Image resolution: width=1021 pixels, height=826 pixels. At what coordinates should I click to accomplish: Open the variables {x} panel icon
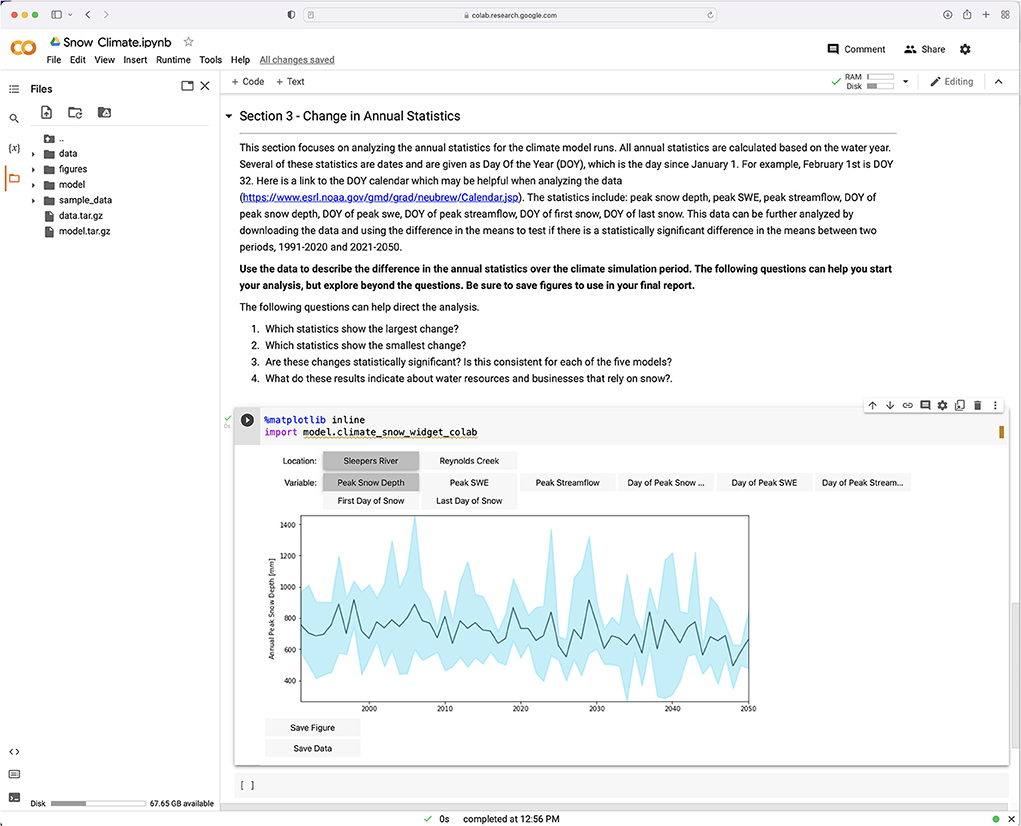14,148
